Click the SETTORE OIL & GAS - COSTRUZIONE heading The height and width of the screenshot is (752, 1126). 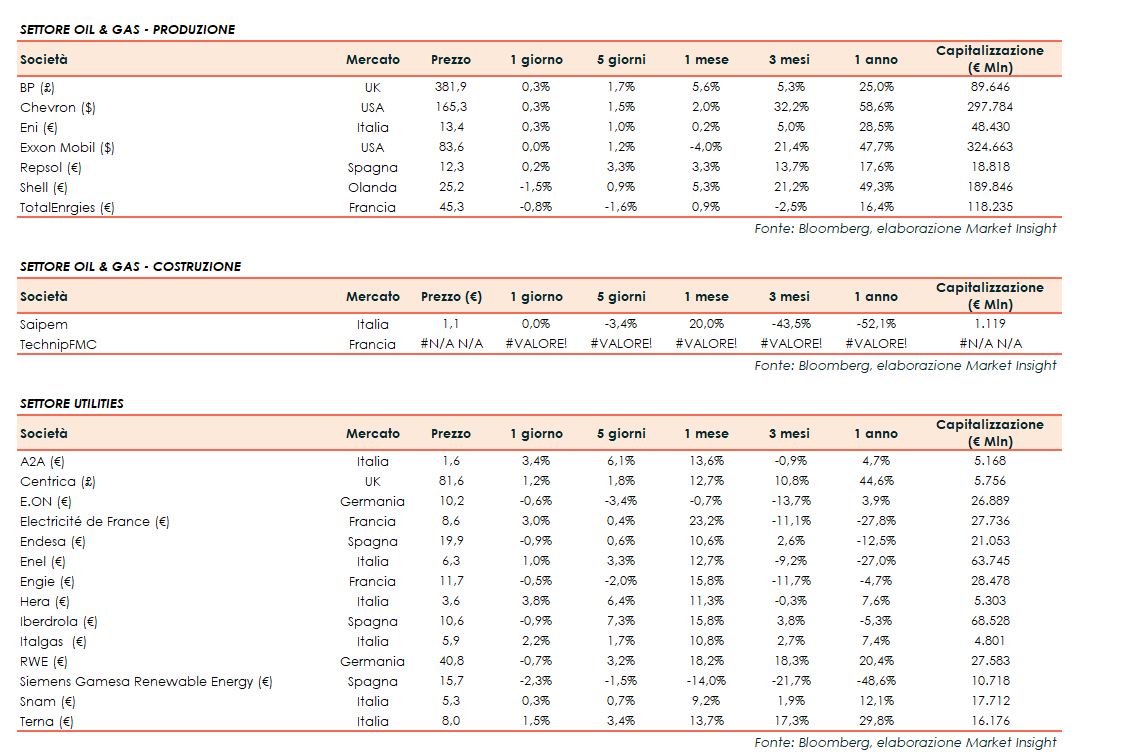(x=130, y=267)
